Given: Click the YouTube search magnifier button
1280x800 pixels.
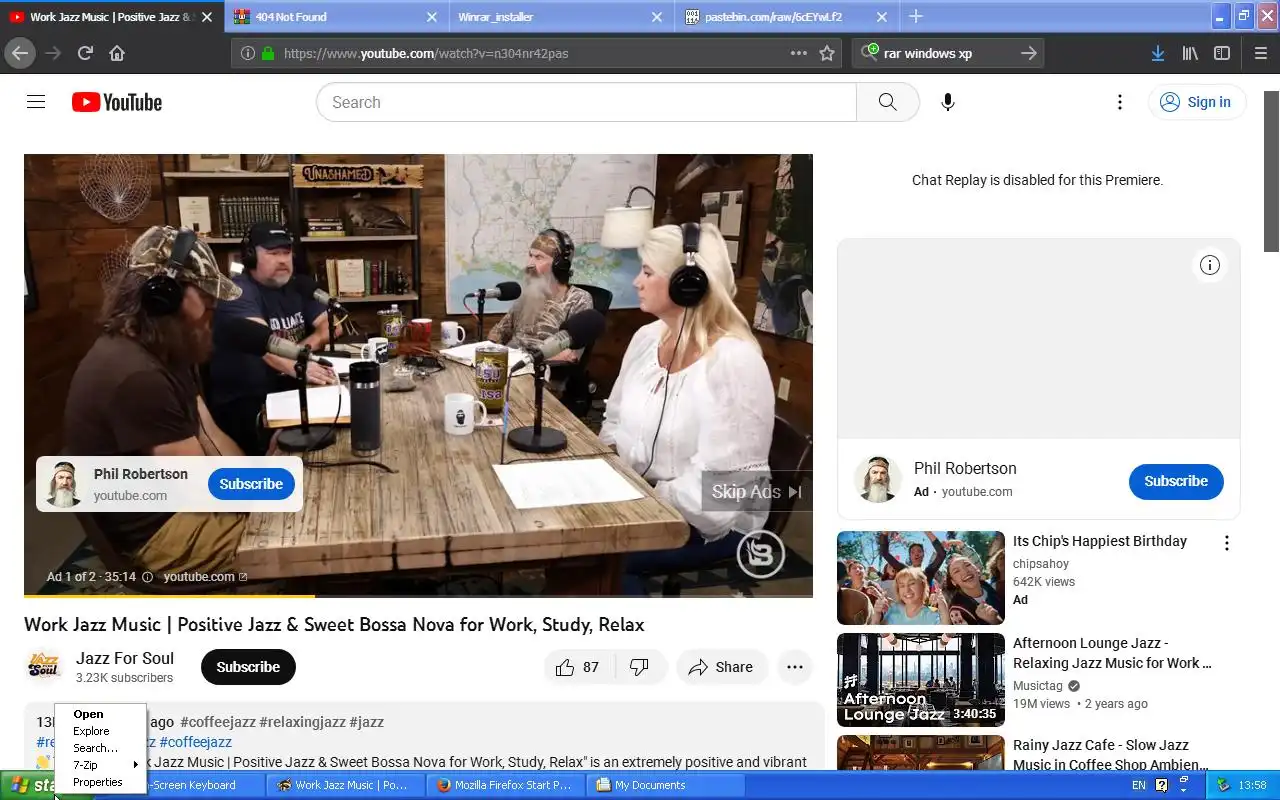Looking at the screenshot, I should click(x=887, y=102).
